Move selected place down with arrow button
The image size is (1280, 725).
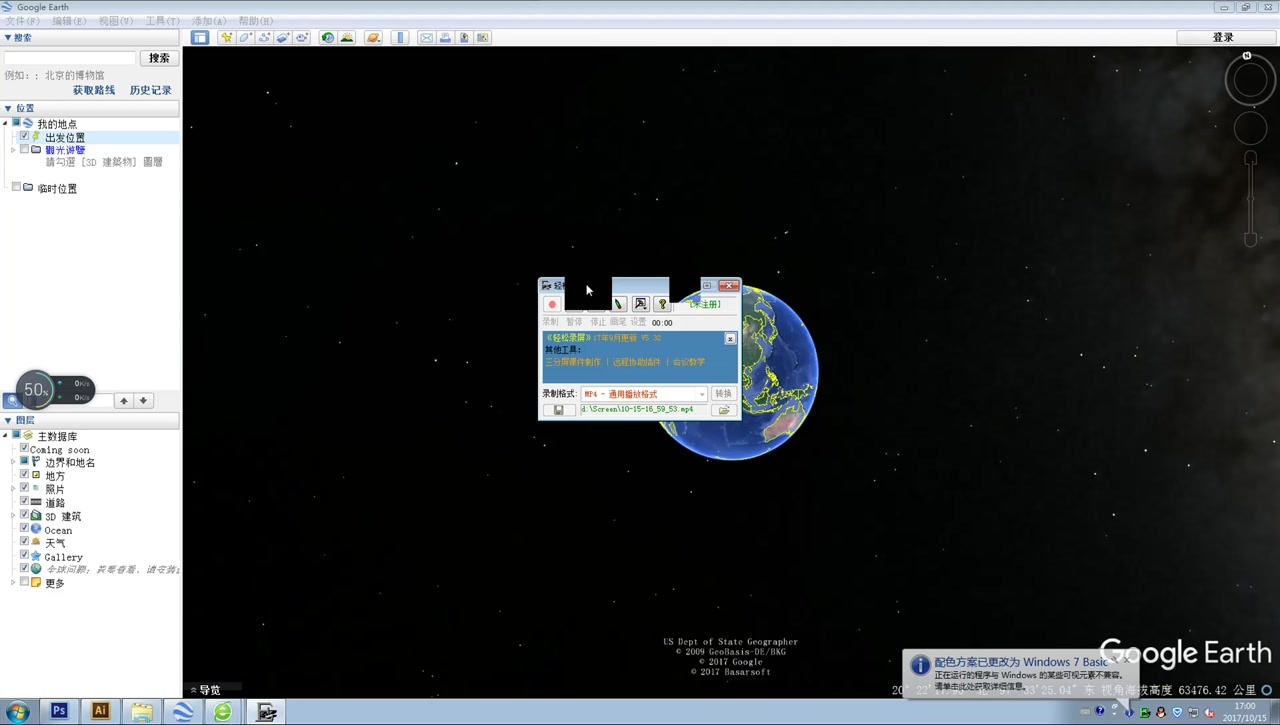(x=143, y=401)
